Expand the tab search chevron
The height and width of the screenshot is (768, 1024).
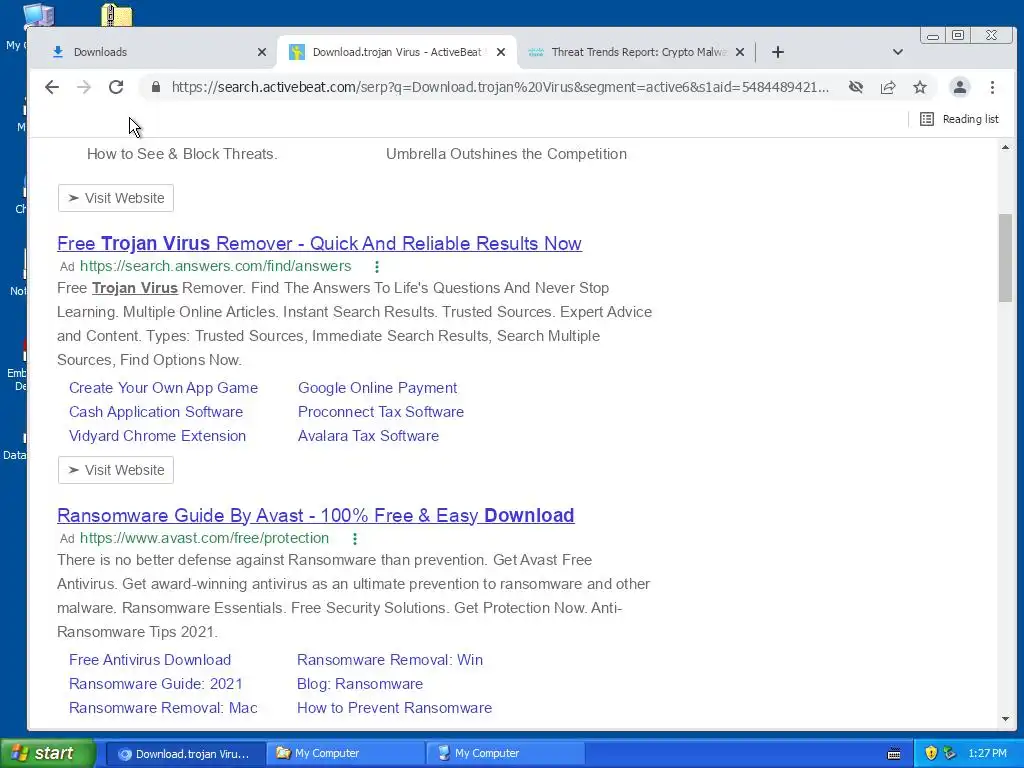tap(898, 52)
